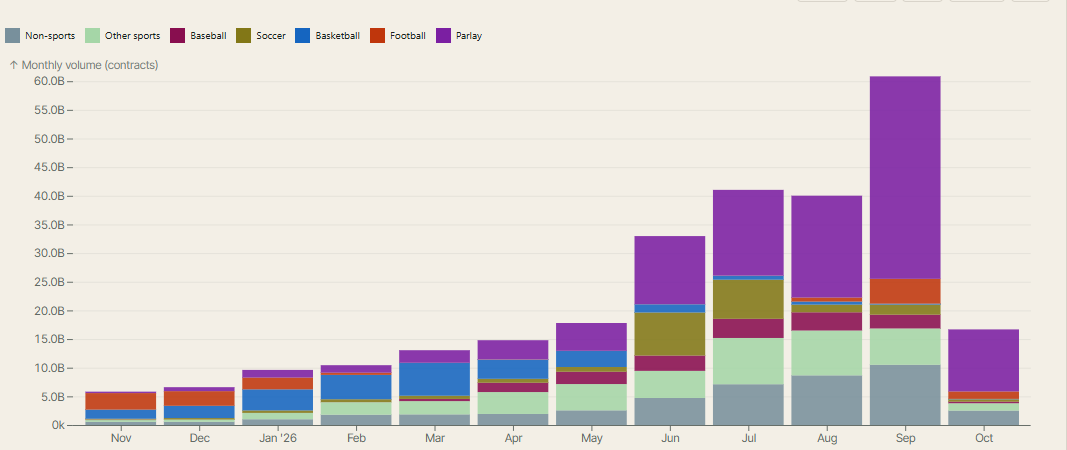Click the green Other sports segment of Jul bar
1067x450 pixels.
[x=748, y=361]
